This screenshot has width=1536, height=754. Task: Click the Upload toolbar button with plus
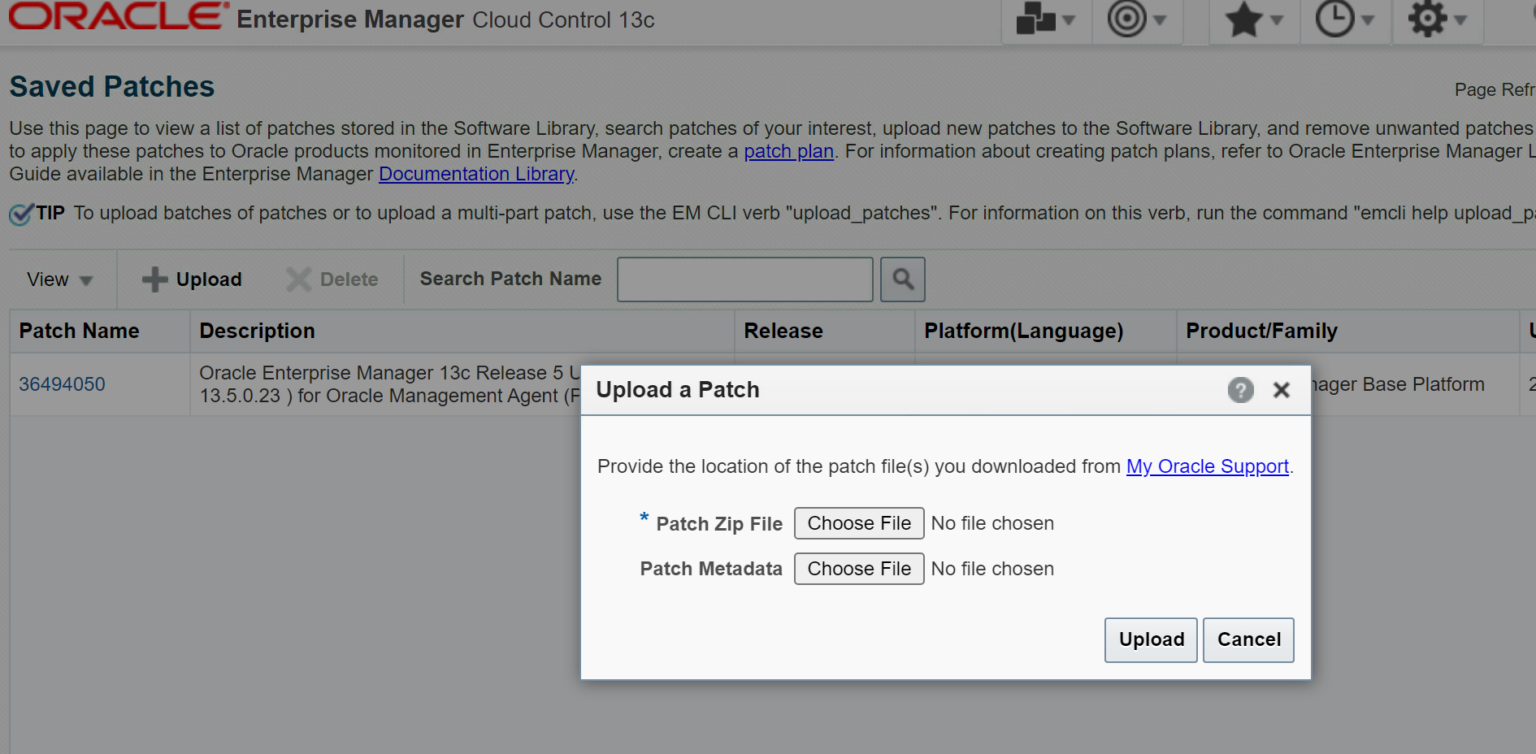pos(192,280)
